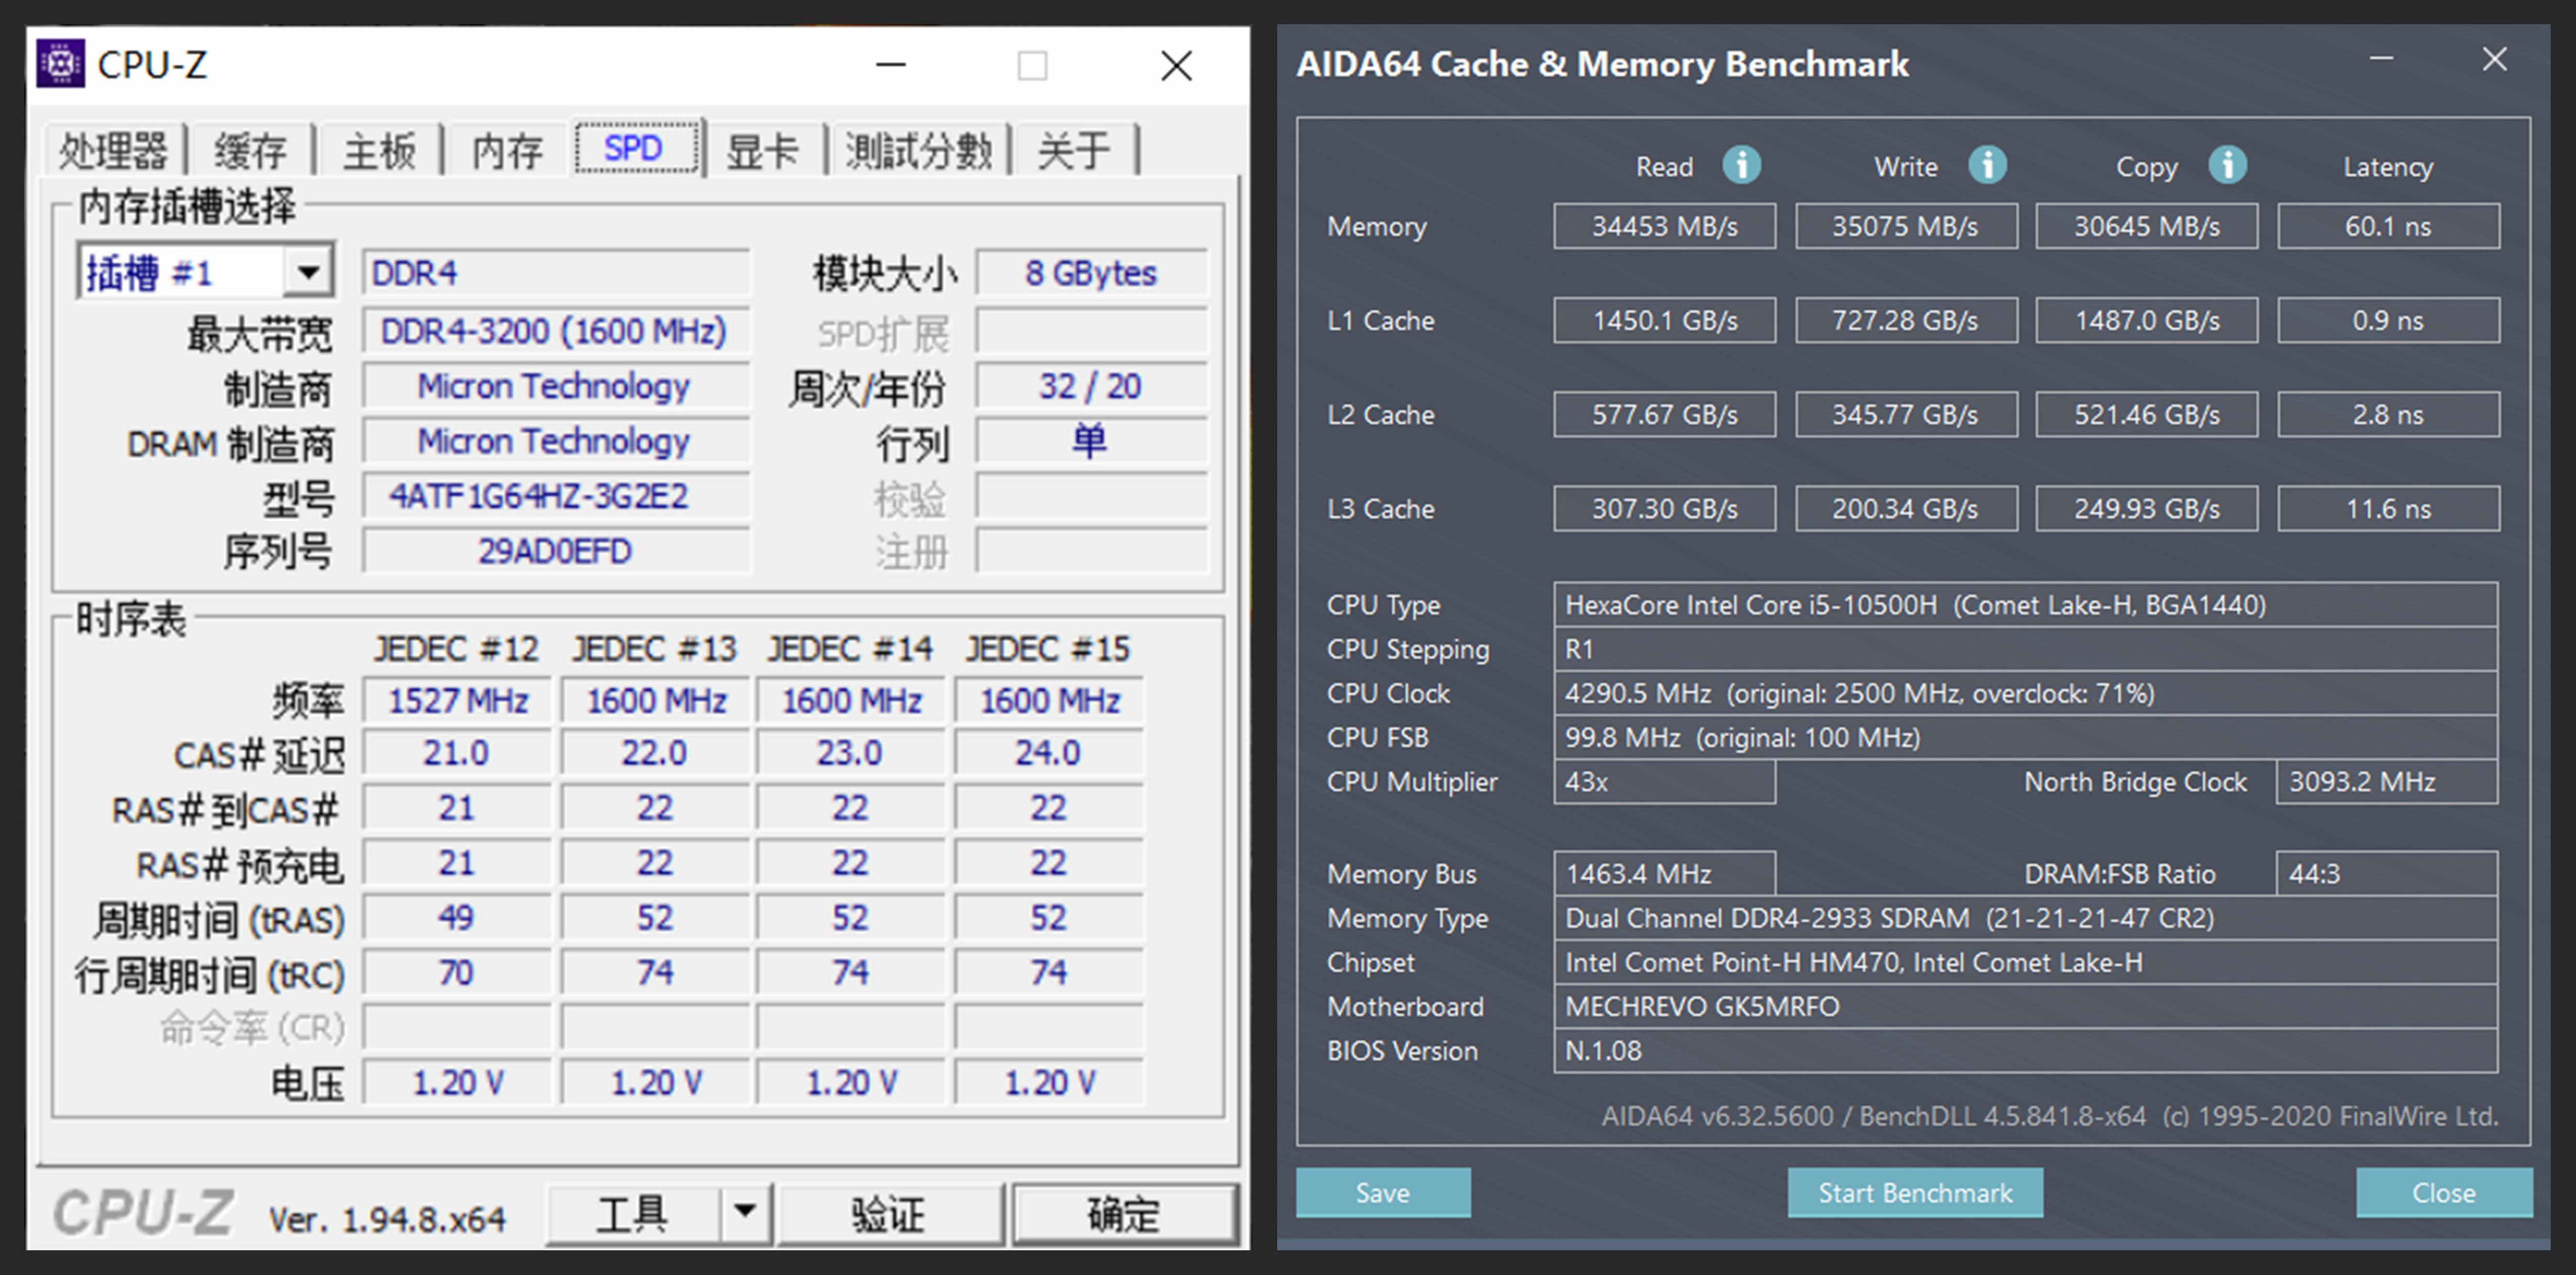Close the CPU-Z window

[x=1176, y=66]
